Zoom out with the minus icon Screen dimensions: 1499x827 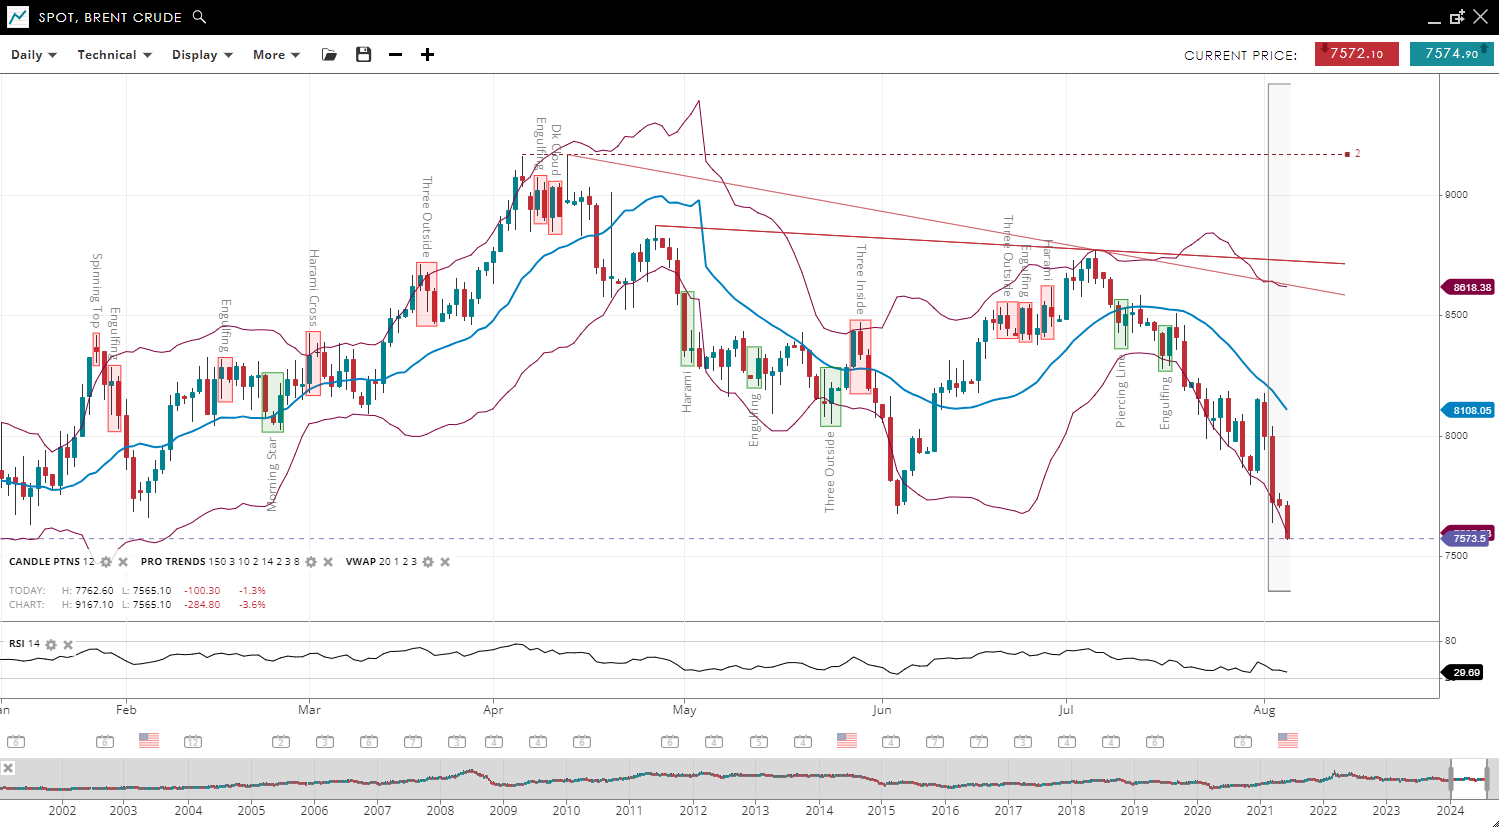coord(396,55)
